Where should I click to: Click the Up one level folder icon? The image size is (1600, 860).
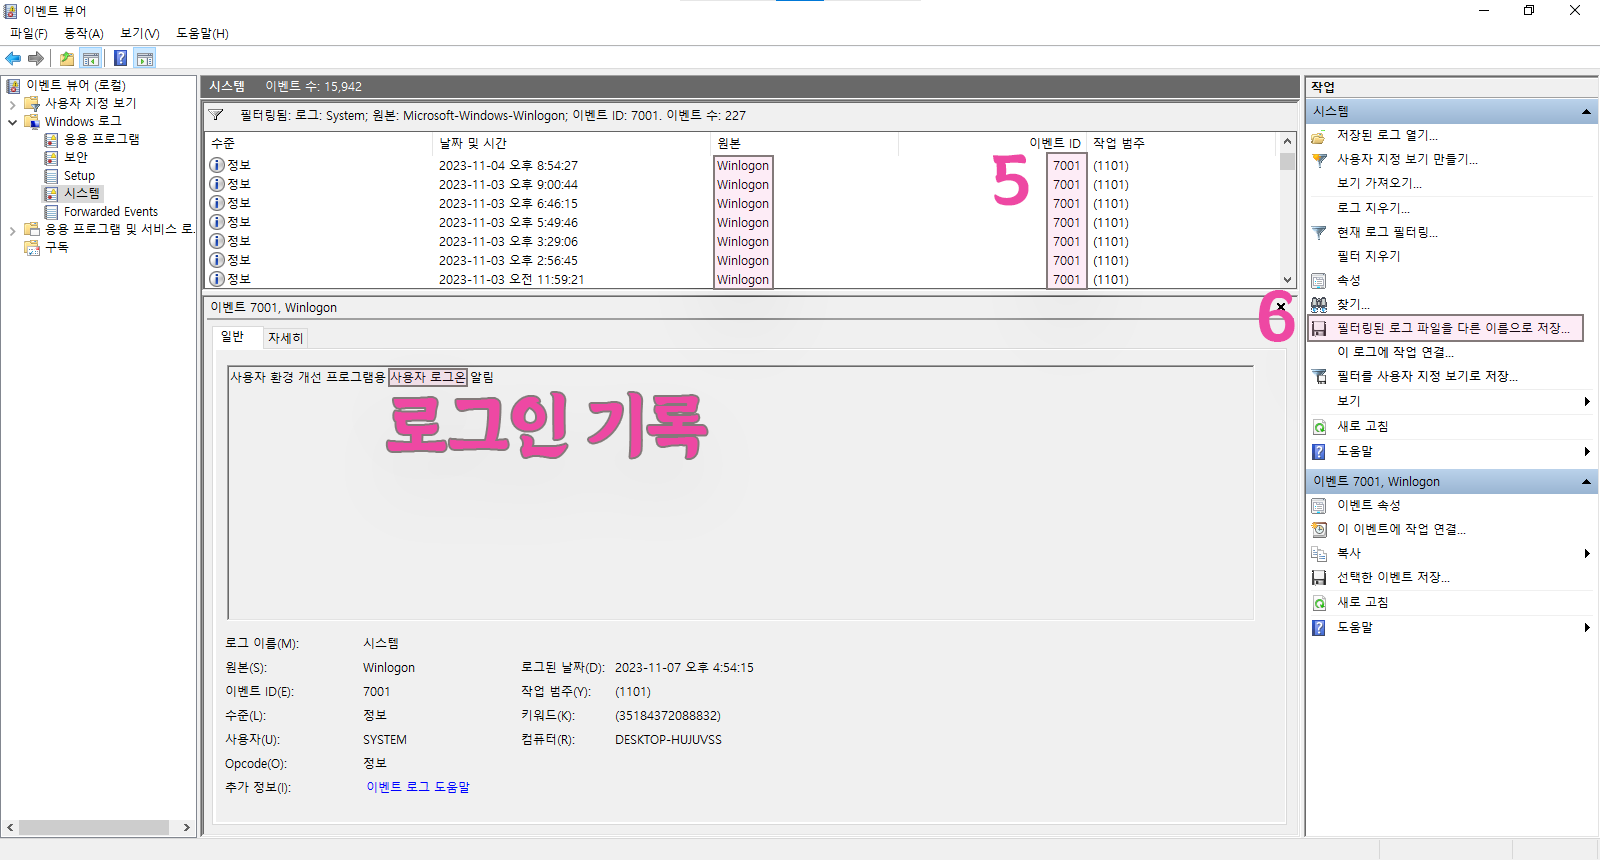pyautogui.click(x=66, y=58)
